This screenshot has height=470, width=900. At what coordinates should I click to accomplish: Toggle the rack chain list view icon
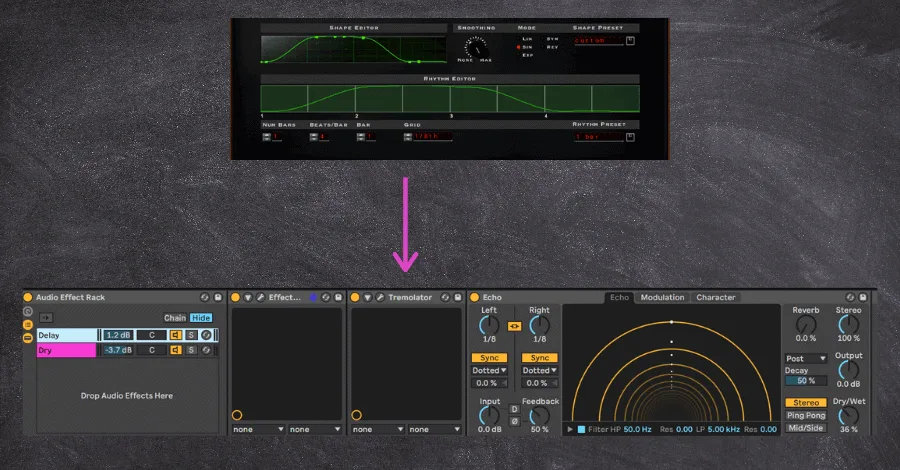click(x=28, y=325)
